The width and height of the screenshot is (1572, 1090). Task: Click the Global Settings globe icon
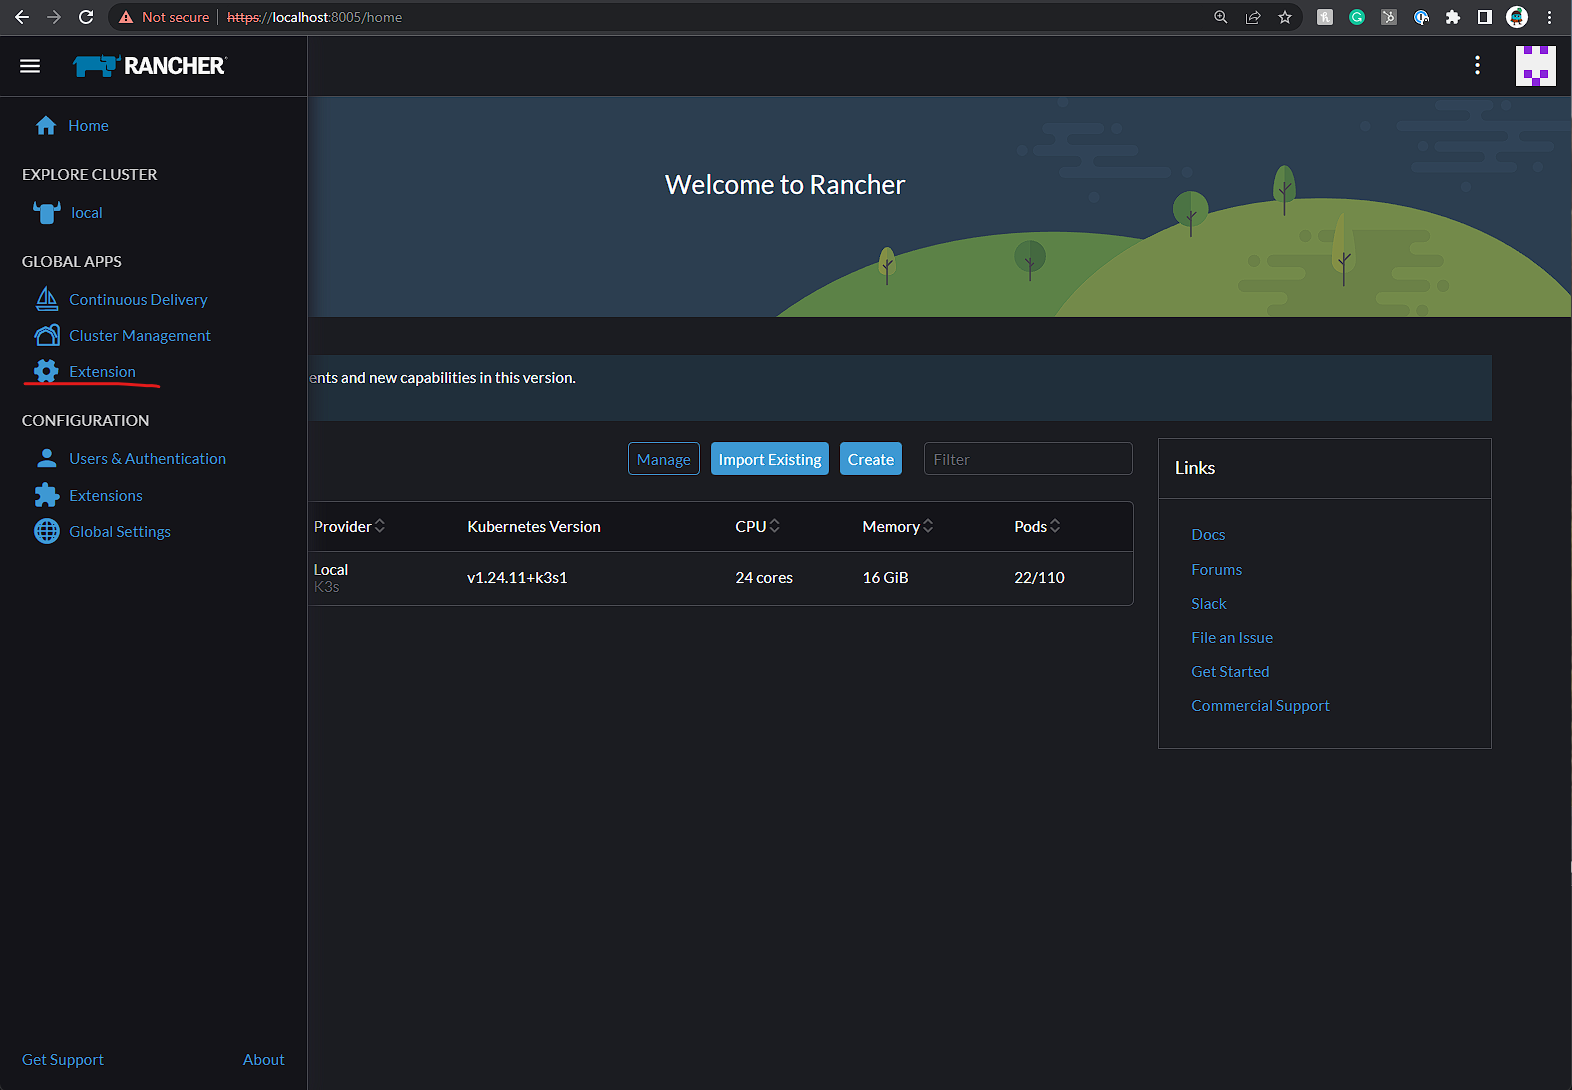click(x=47, y=531)
